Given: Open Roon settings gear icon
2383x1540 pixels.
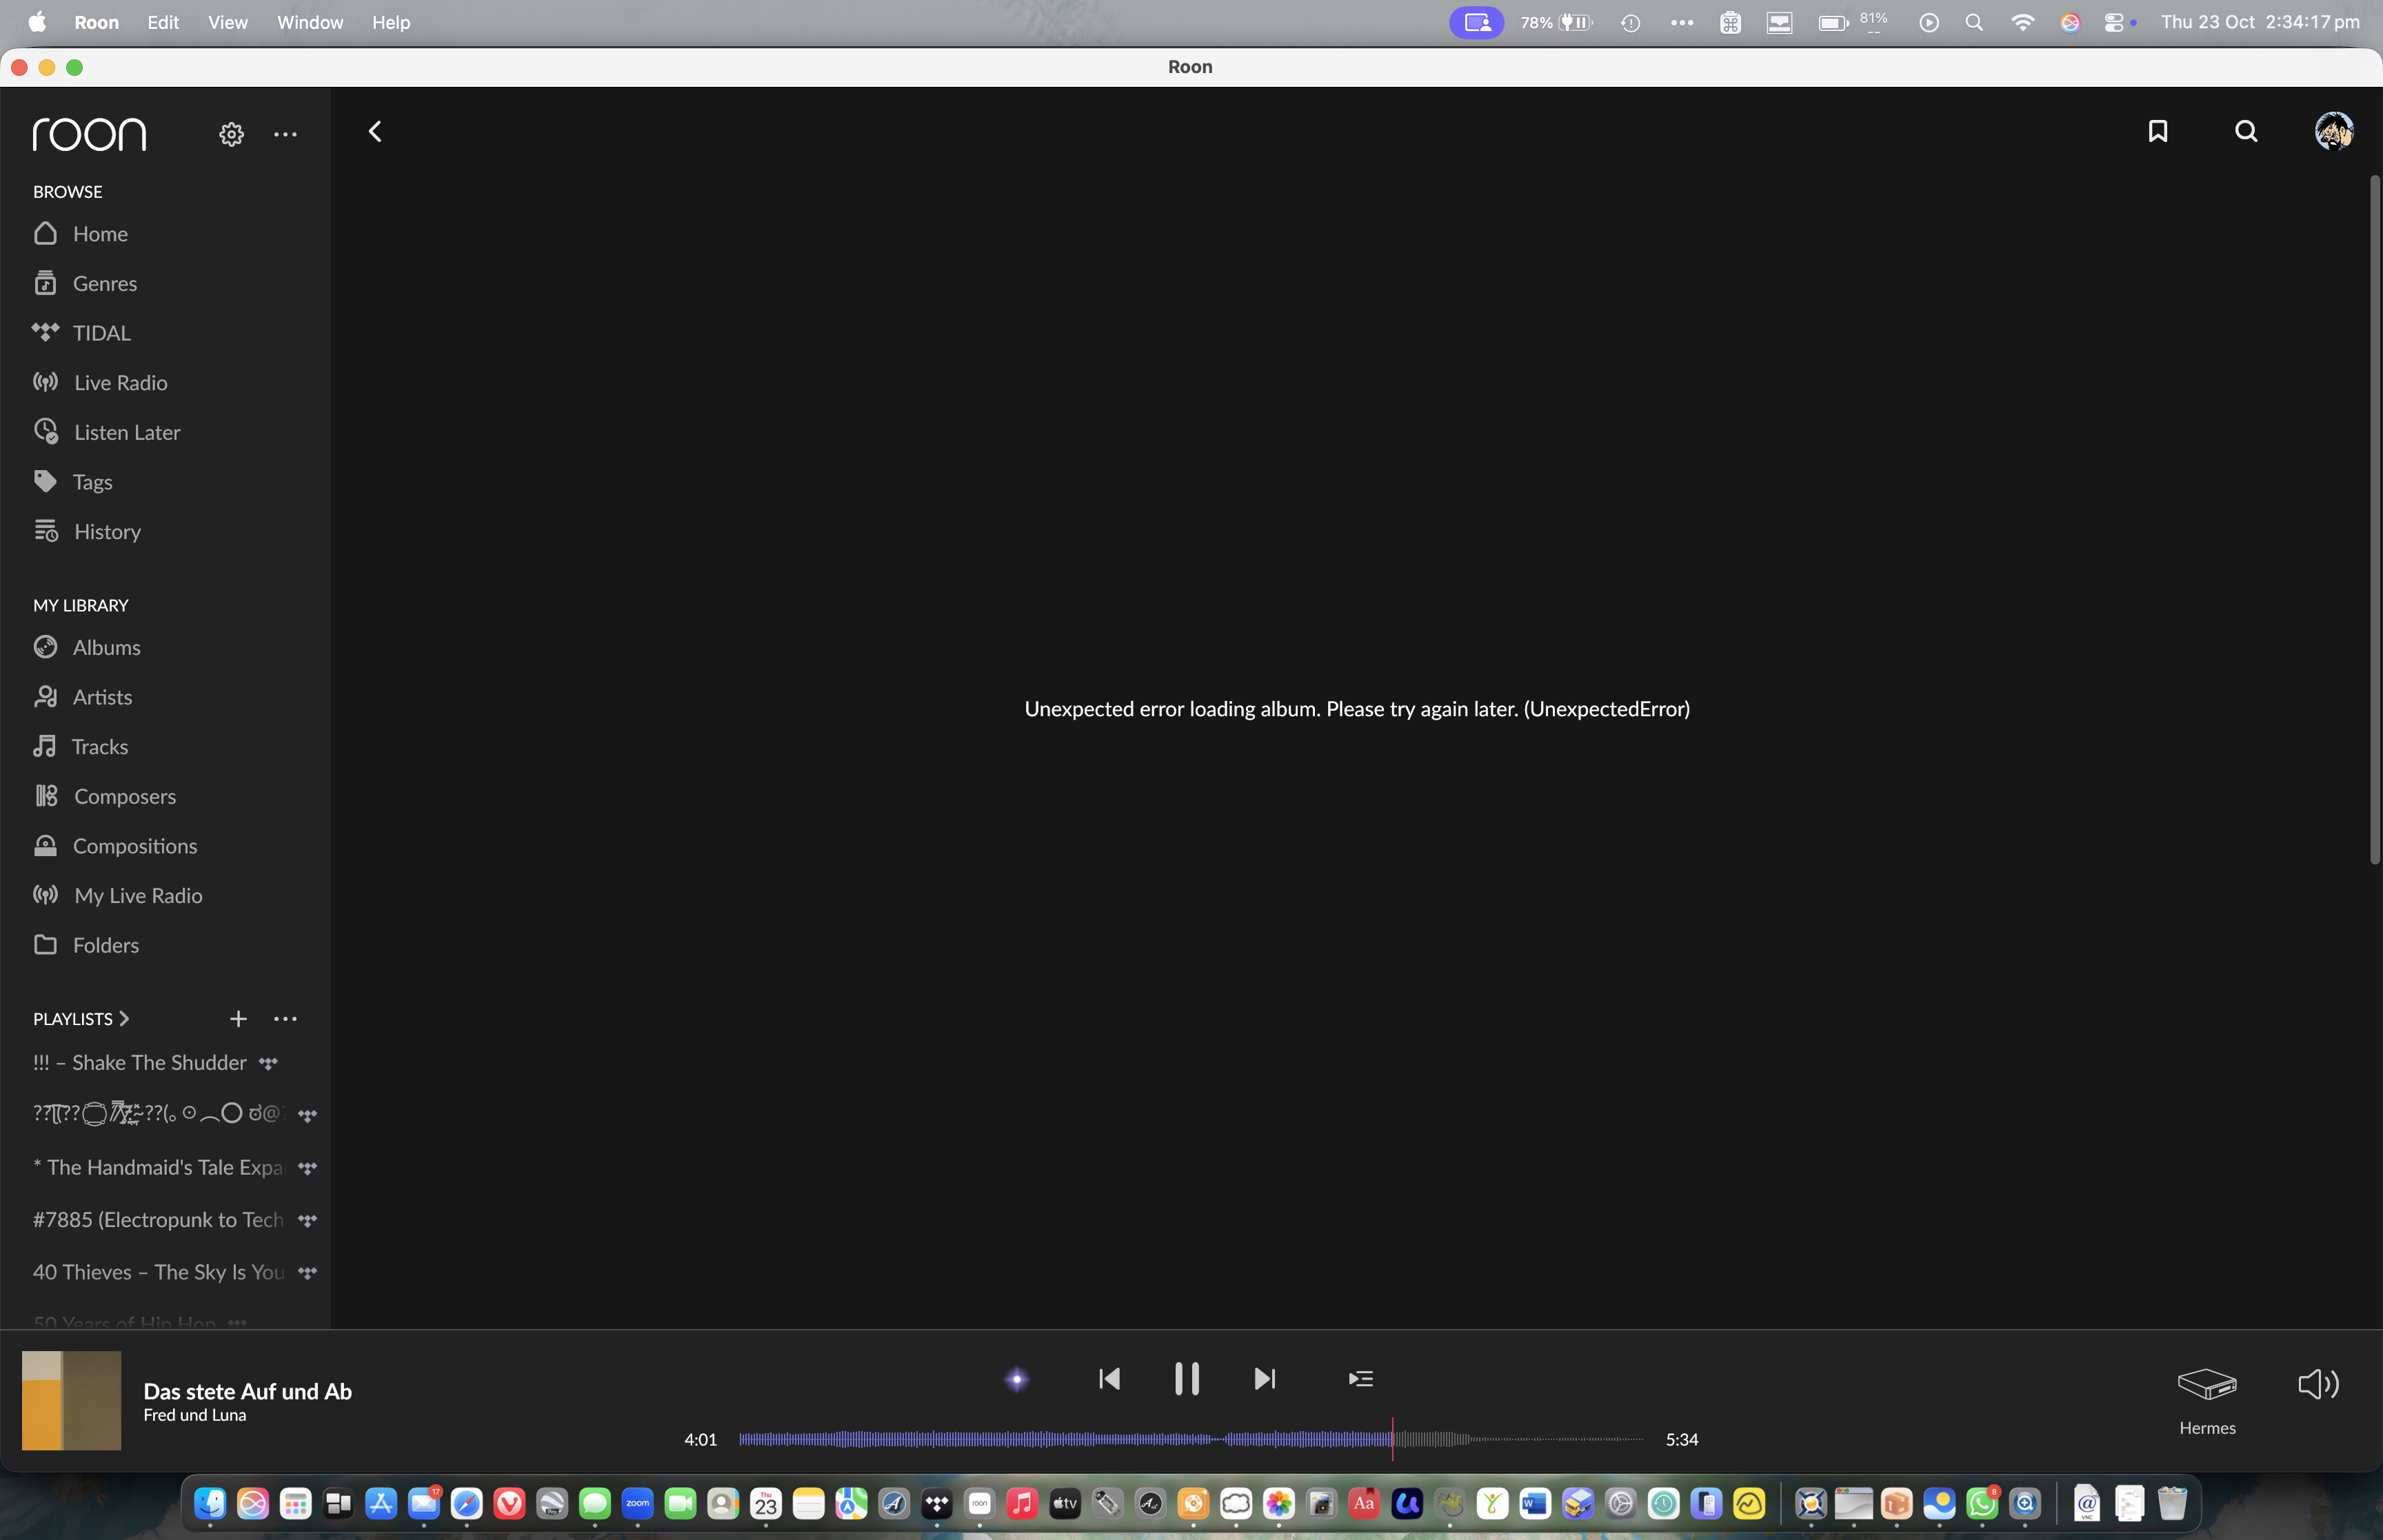Looking at the screenshot, I should tap(231, 134).
